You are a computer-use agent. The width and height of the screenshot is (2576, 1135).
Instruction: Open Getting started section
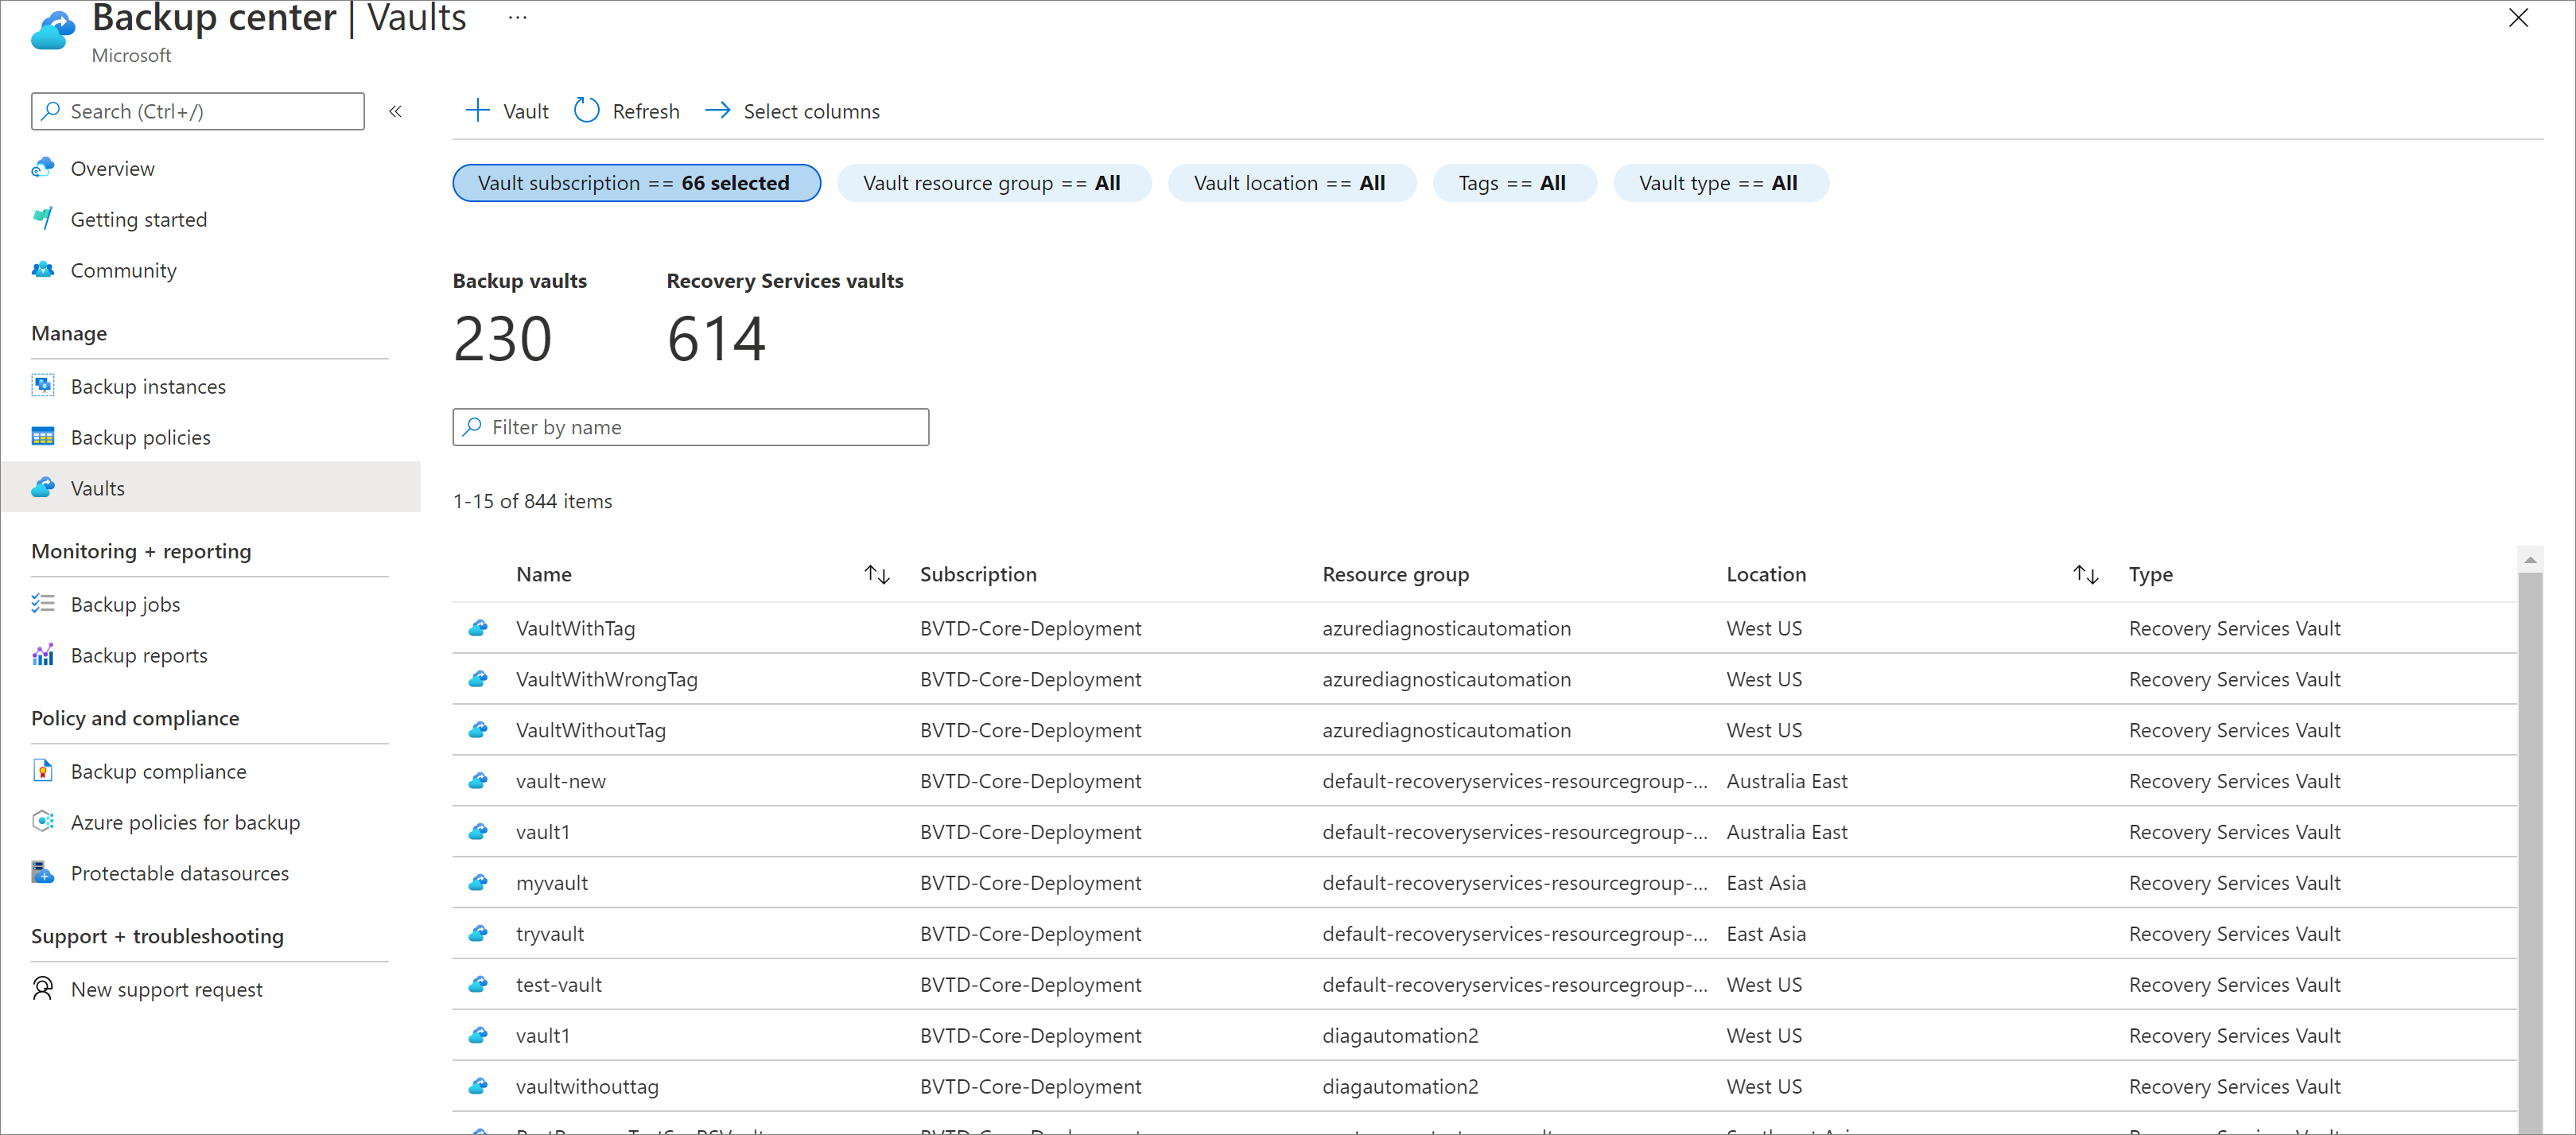[140, 219]
